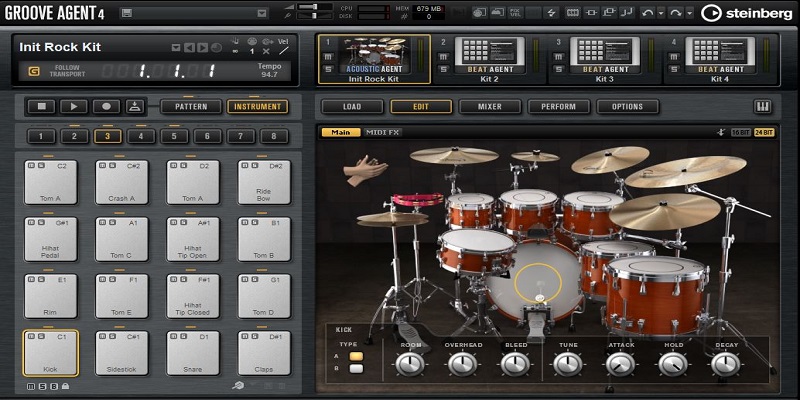The image size is (800, 400).
Task: Select Kick type B radio option
Action: click(356, 369)
